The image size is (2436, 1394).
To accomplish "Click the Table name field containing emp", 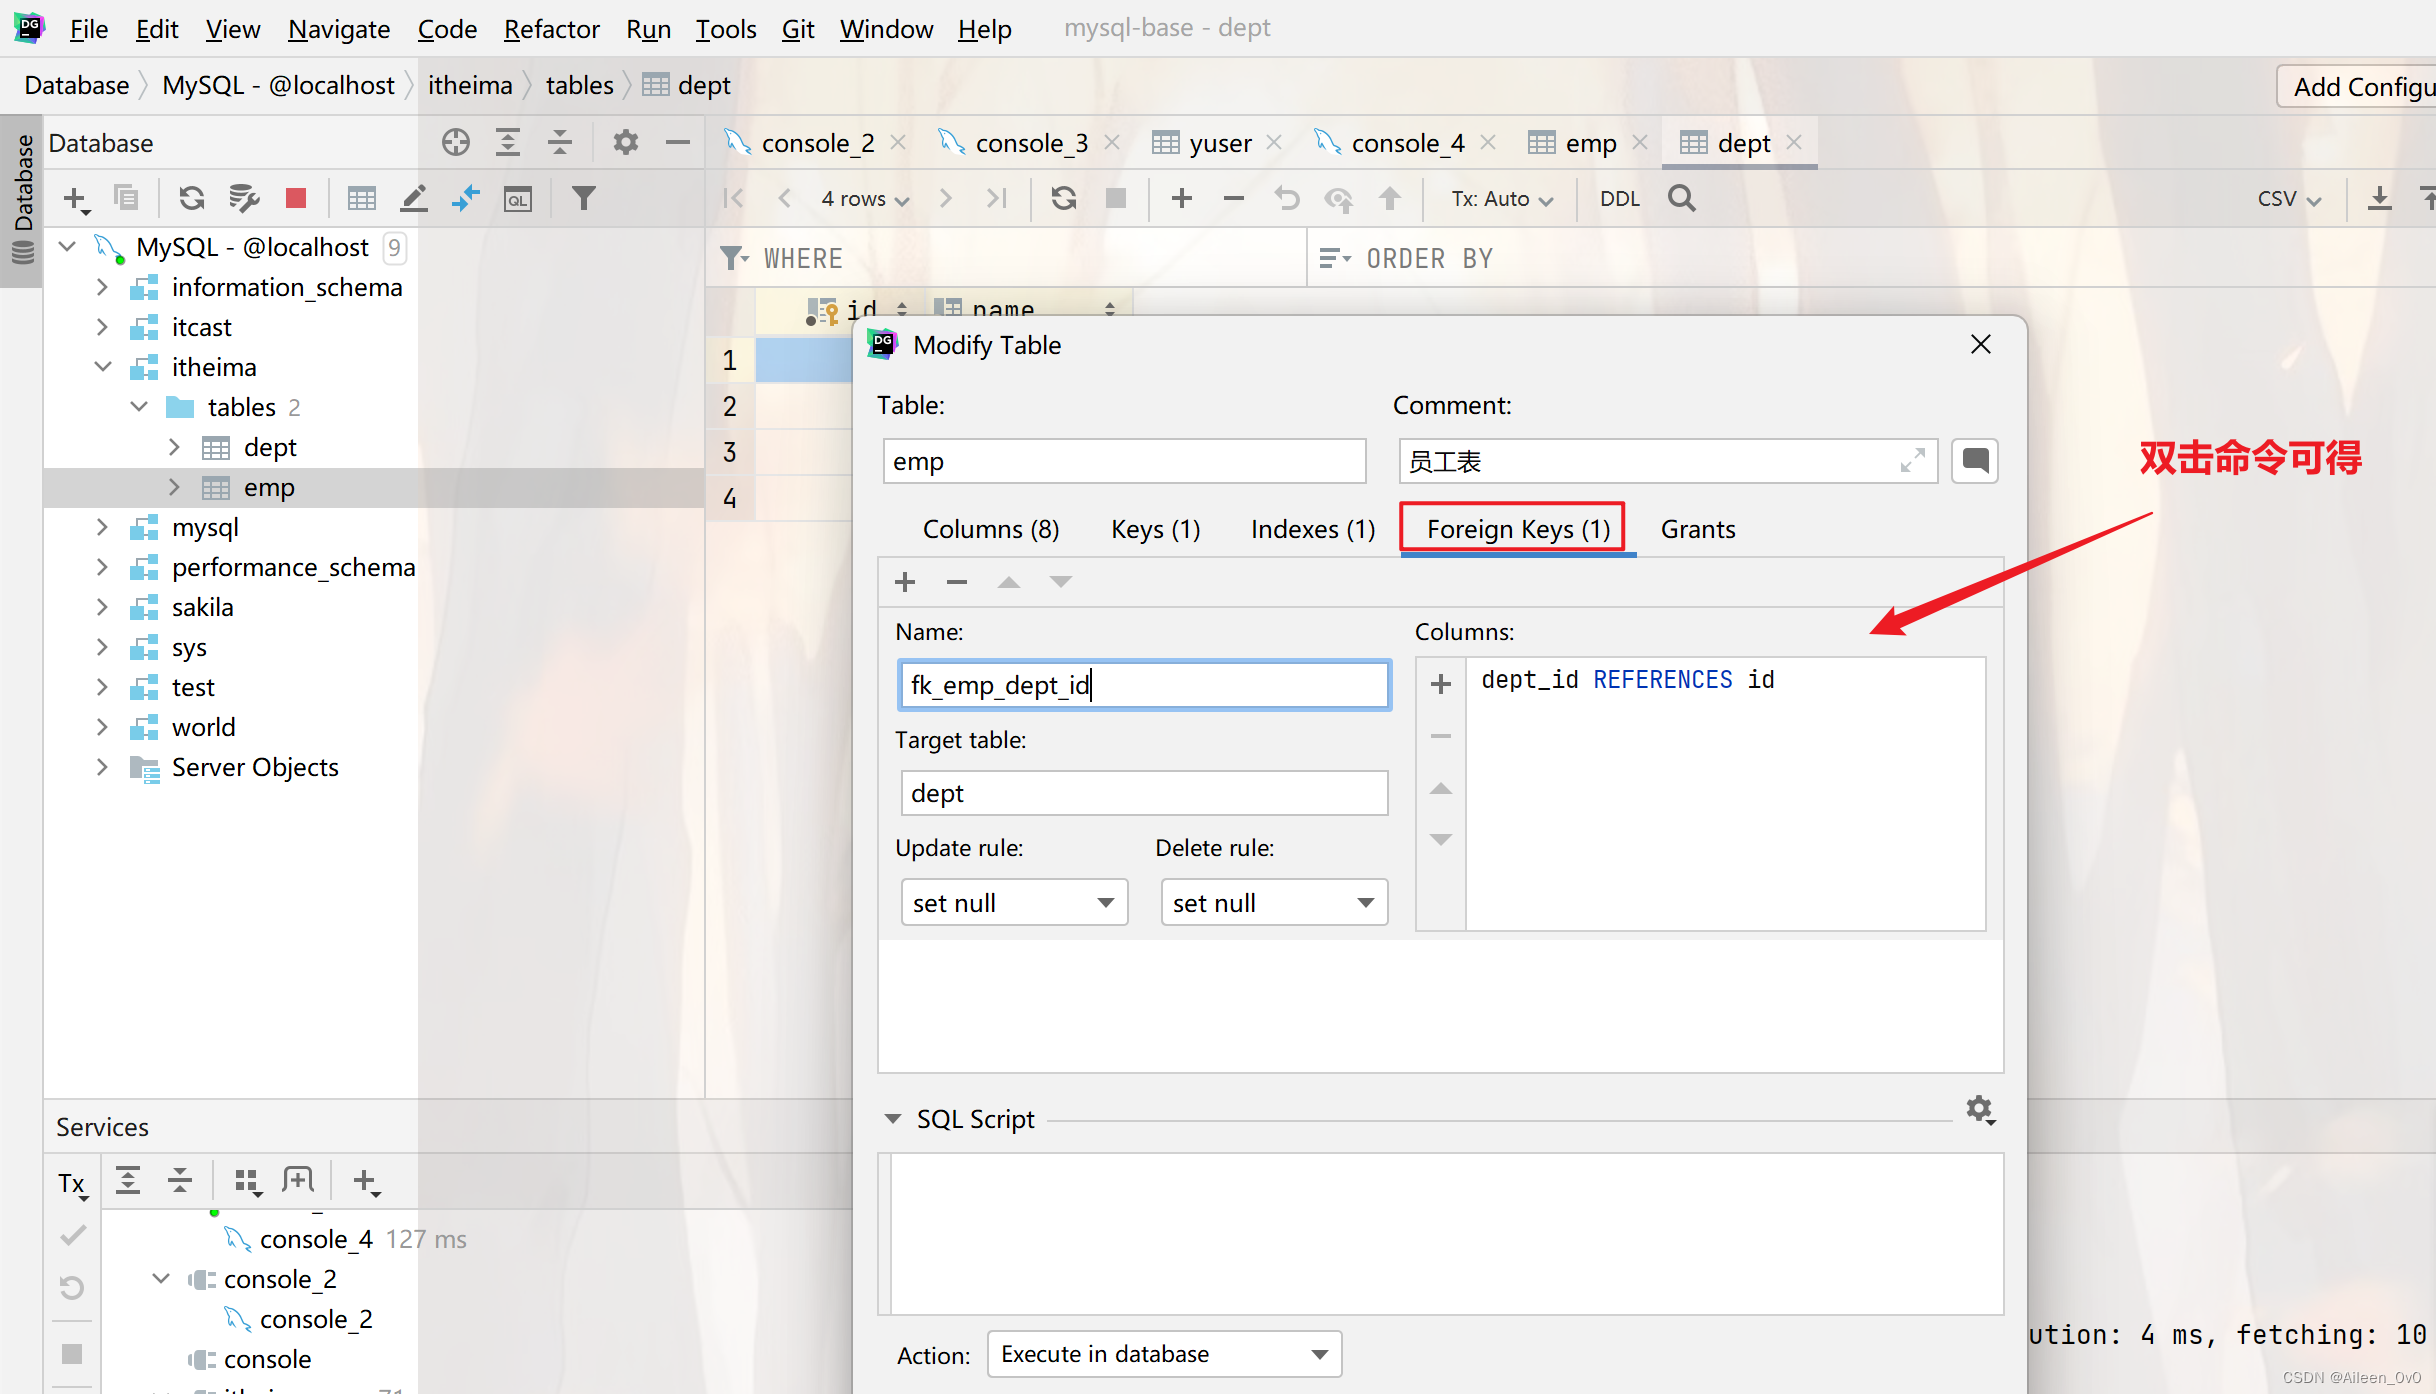I will [x=1124, y=461].
